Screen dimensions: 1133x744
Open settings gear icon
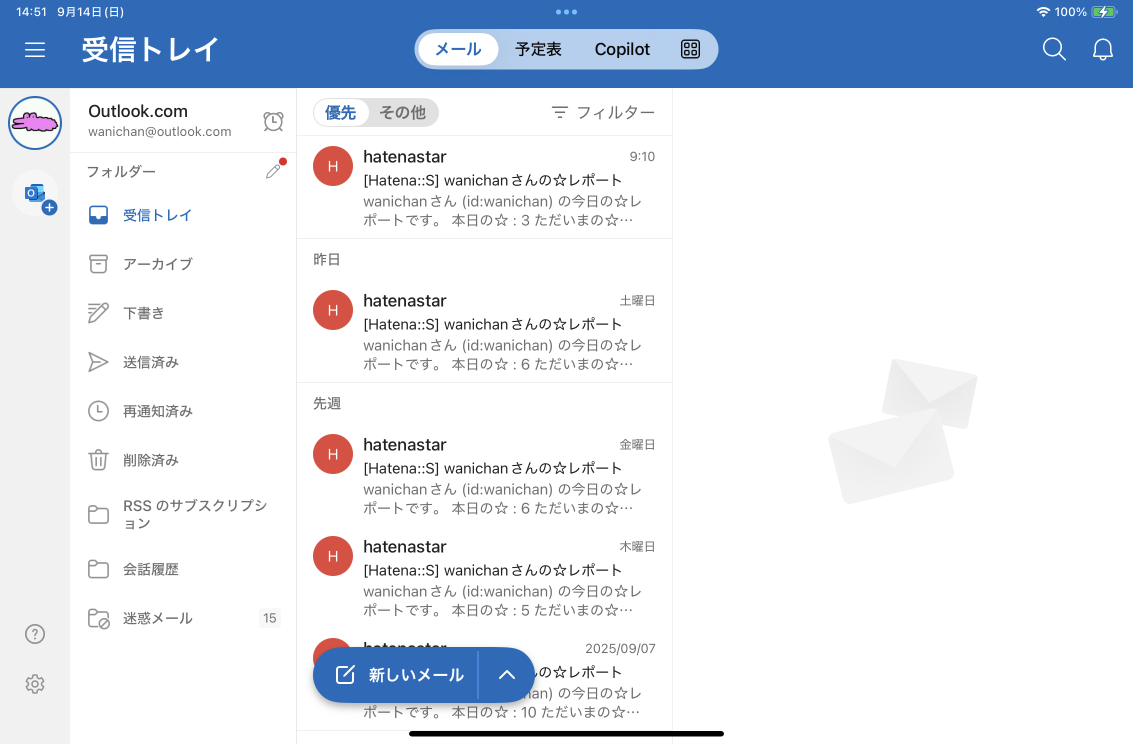[x=35, y=683]
